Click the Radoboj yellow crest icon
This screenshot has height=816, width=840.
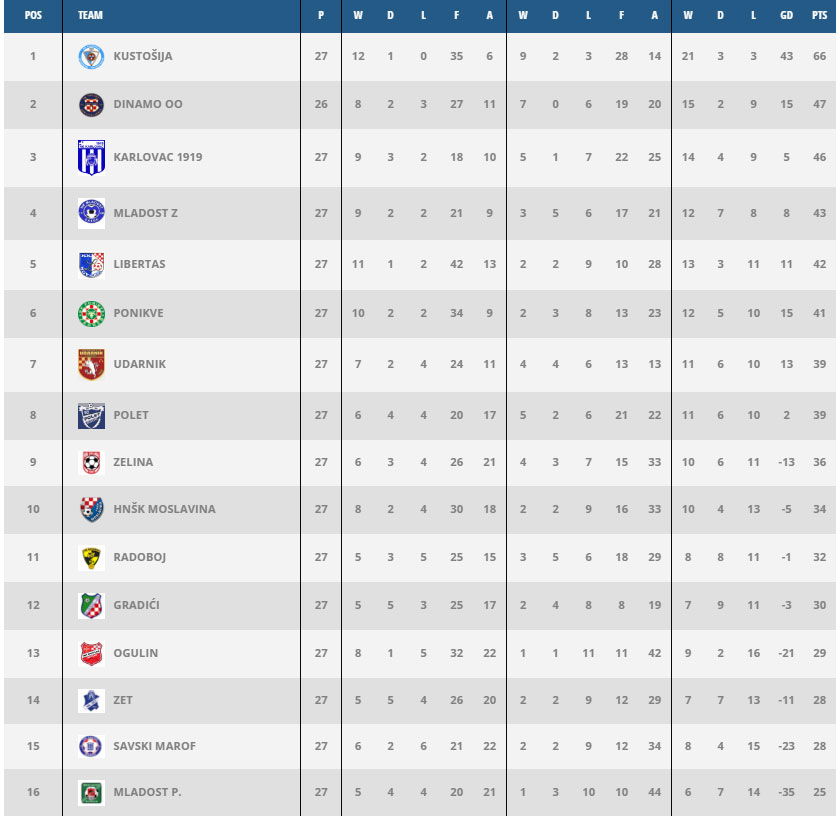tap(91, 558)
